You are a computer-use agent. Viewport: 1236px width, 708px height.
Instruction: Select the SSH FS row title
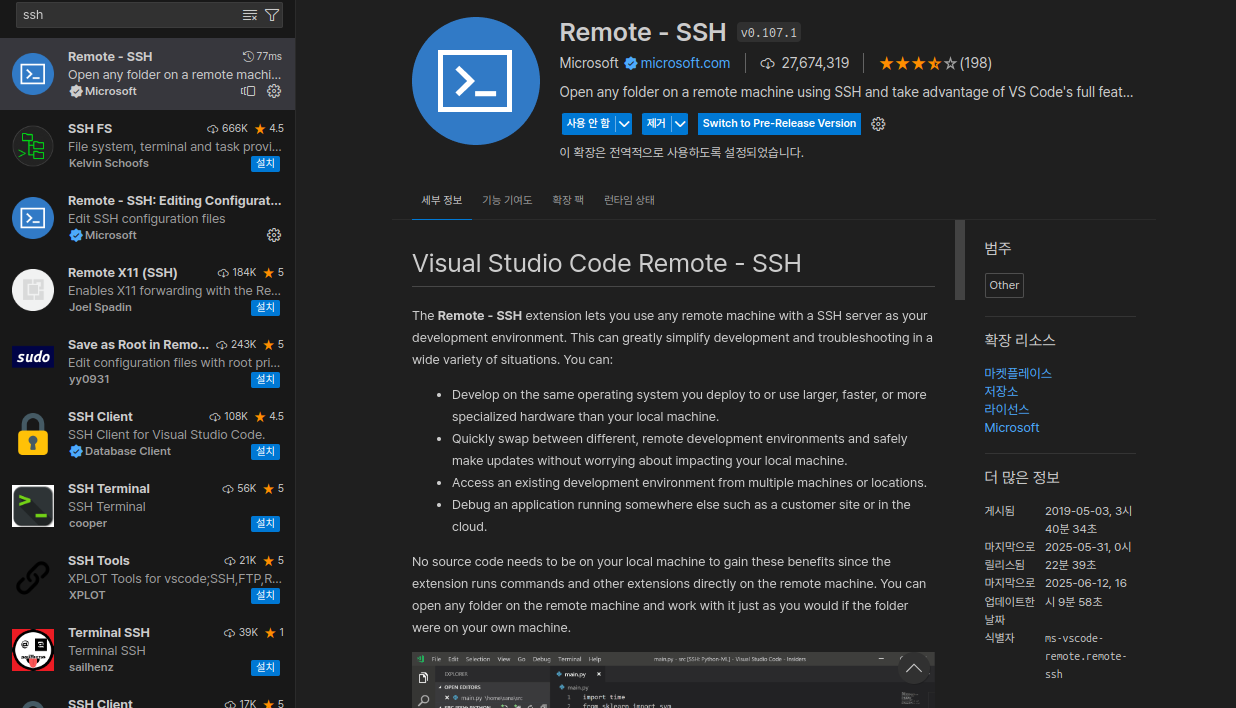pos(90,129)
